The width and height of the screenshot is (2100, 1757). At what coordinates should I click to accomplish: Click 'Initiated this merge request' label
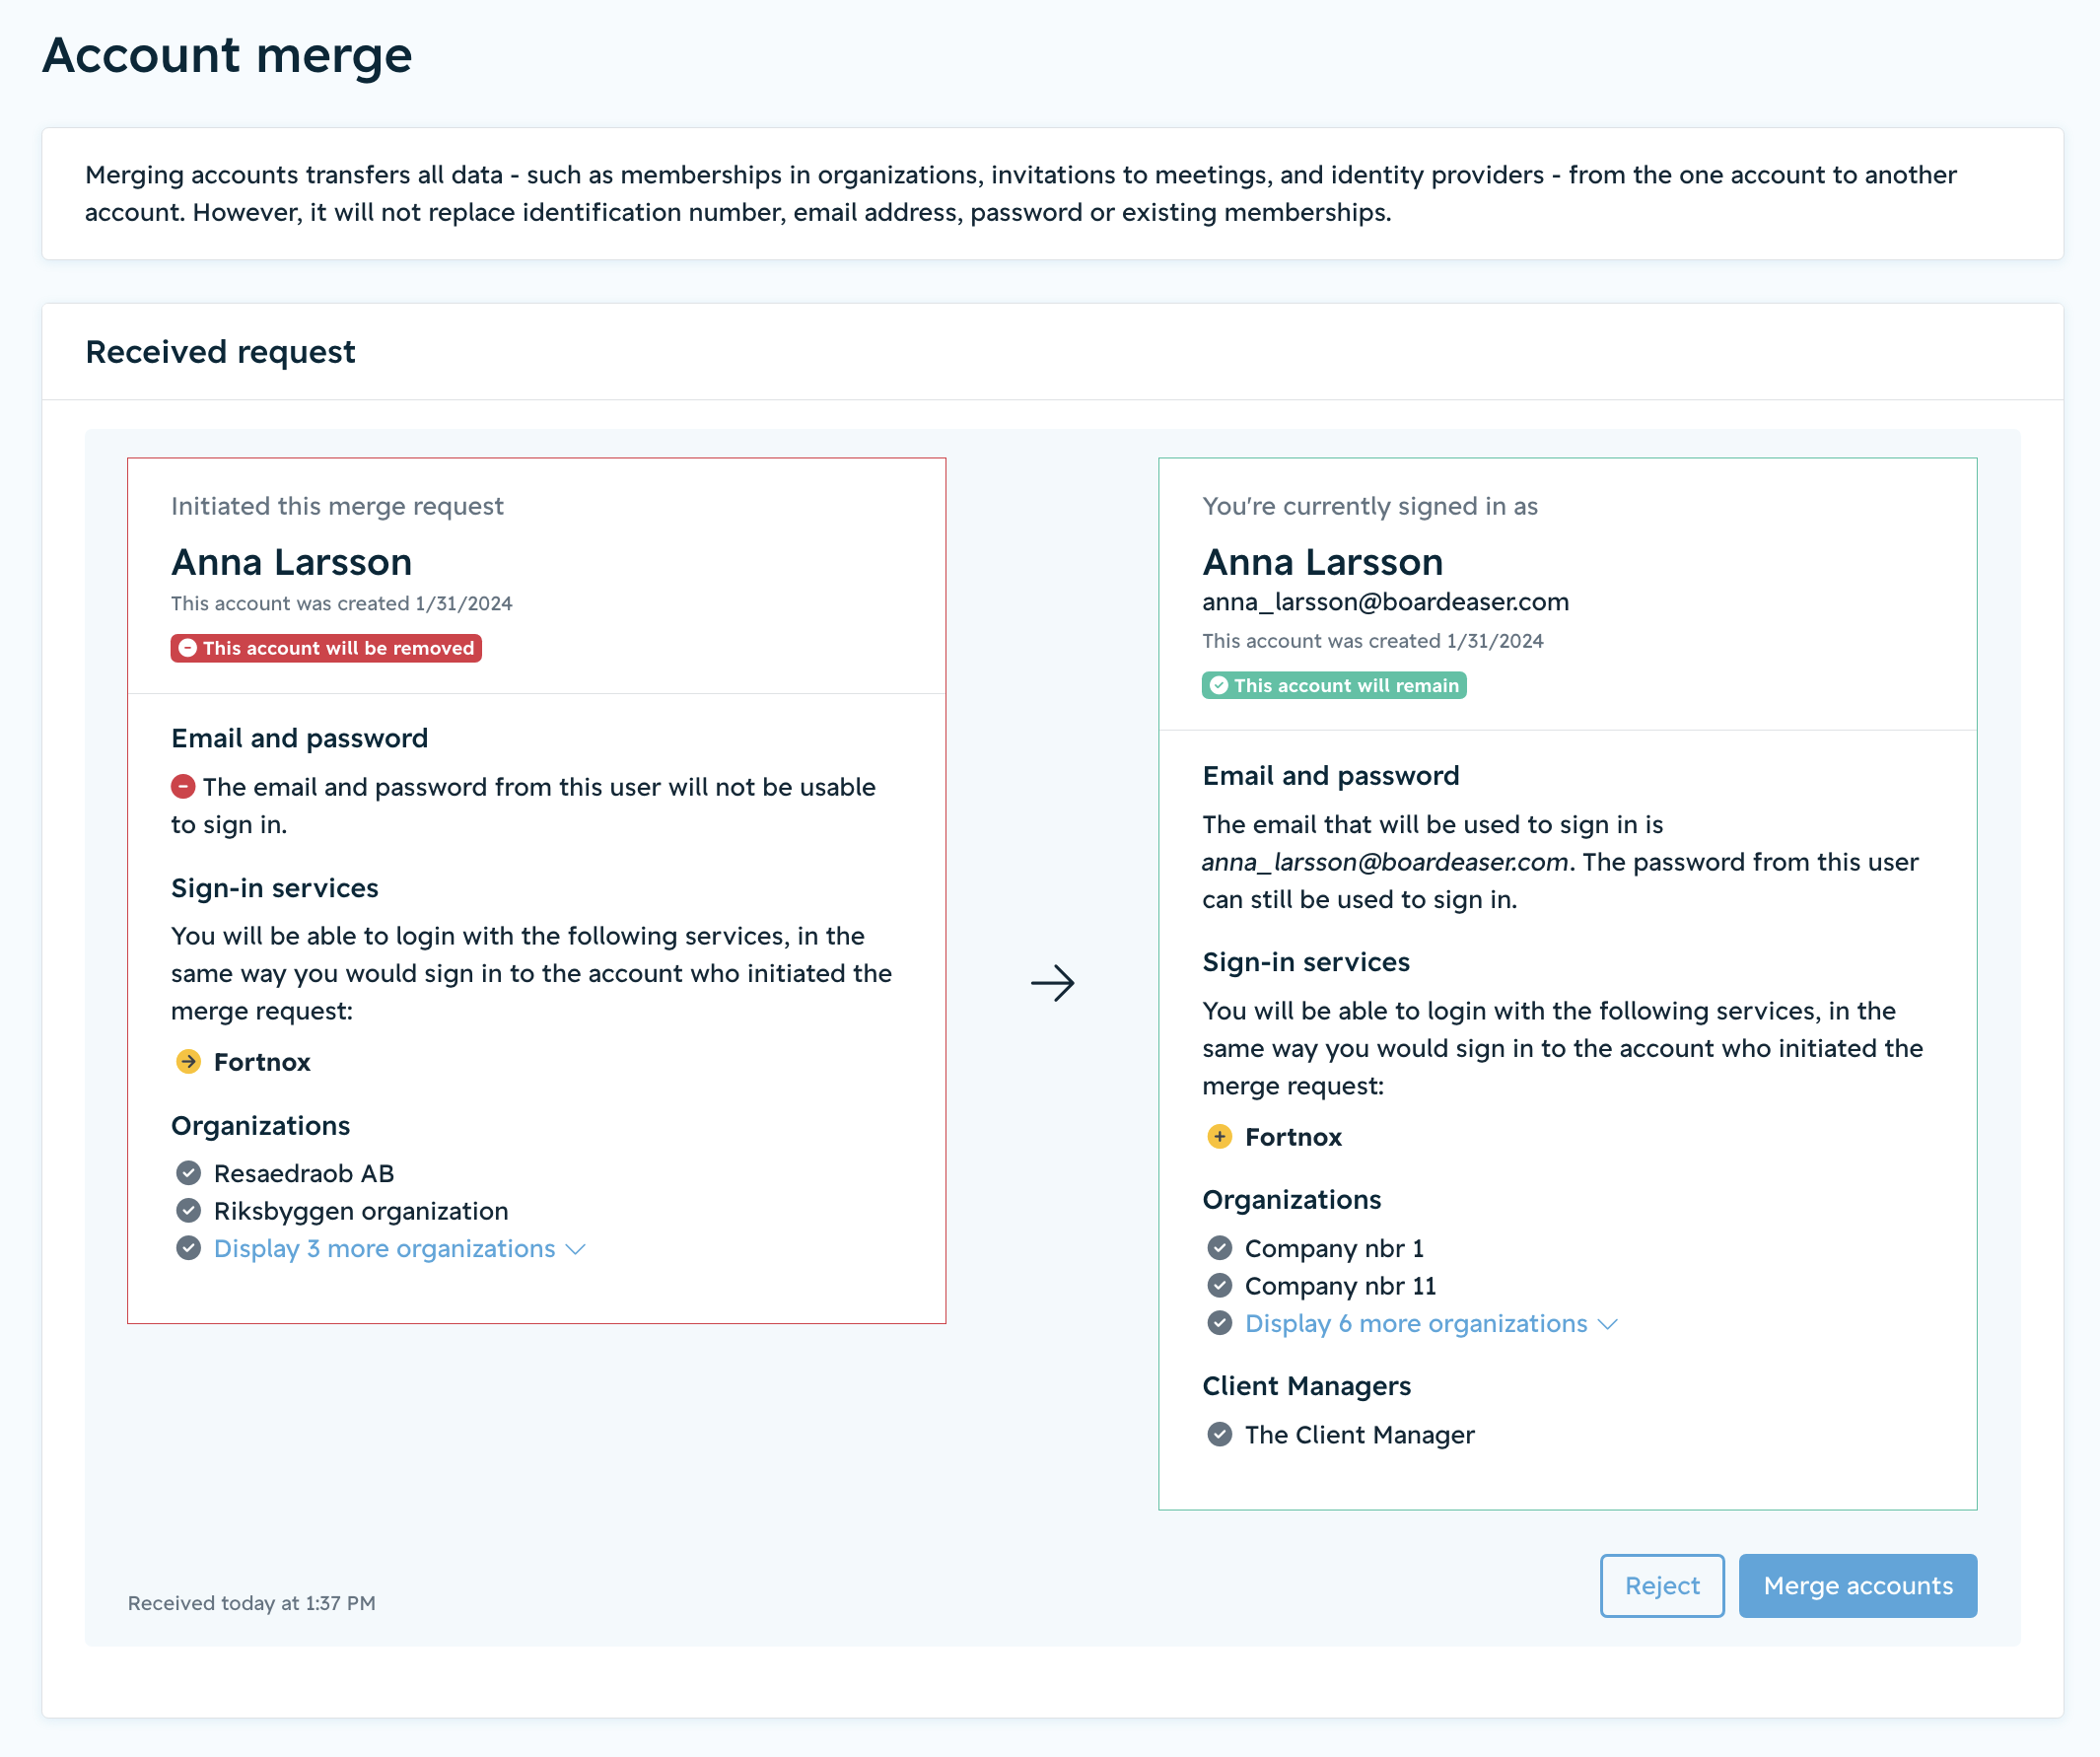point(337,506)
